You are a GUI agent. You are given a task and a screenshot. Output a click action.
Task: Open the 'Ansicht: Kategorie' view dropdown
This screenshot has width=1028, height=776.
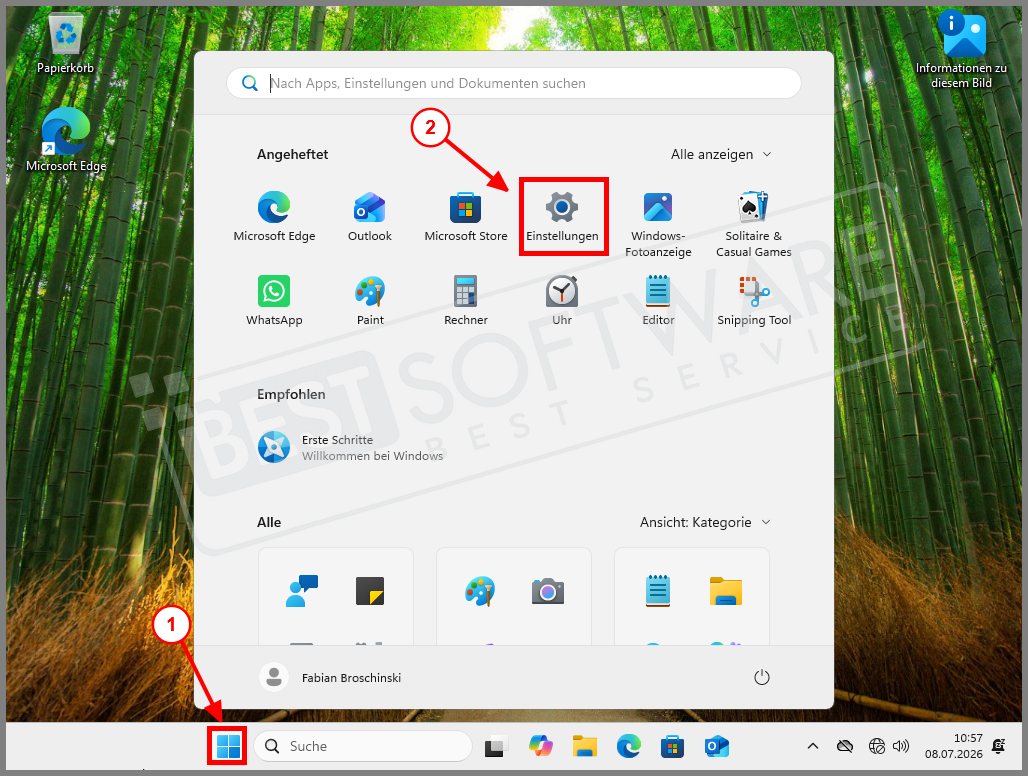705,522
